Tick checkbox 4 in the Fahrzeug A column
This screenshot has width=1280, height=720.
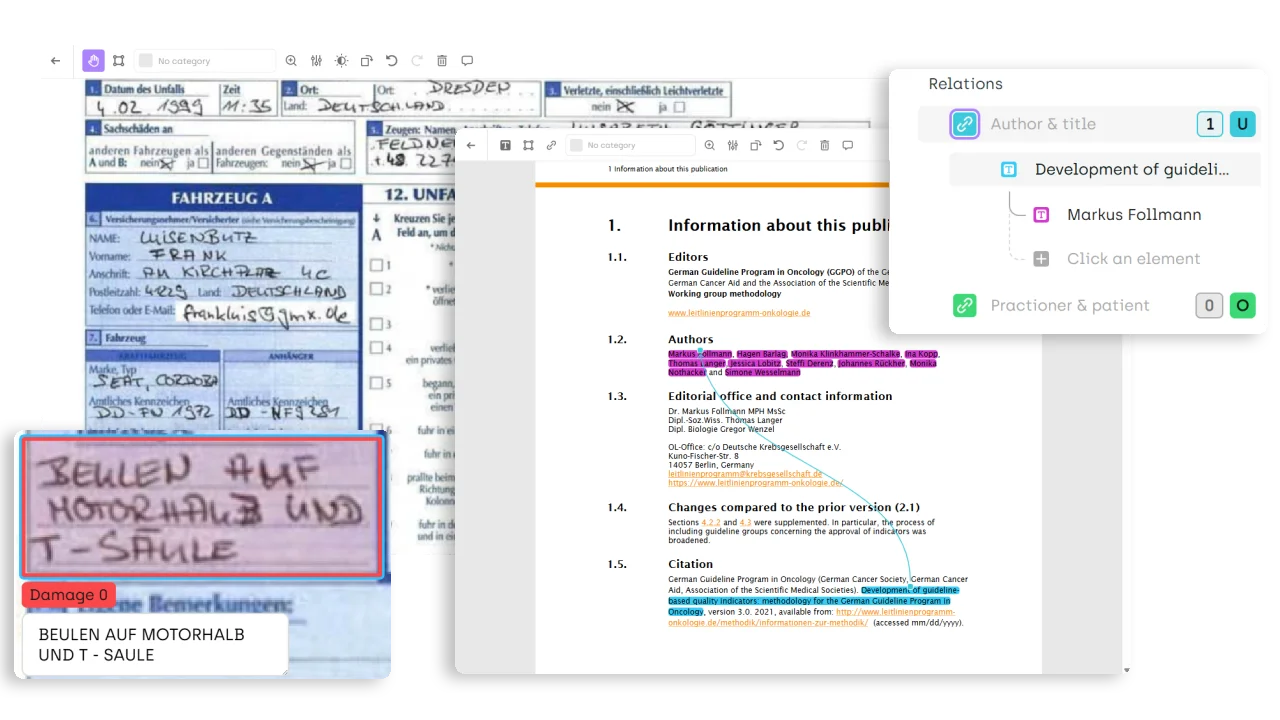(376, 348)
